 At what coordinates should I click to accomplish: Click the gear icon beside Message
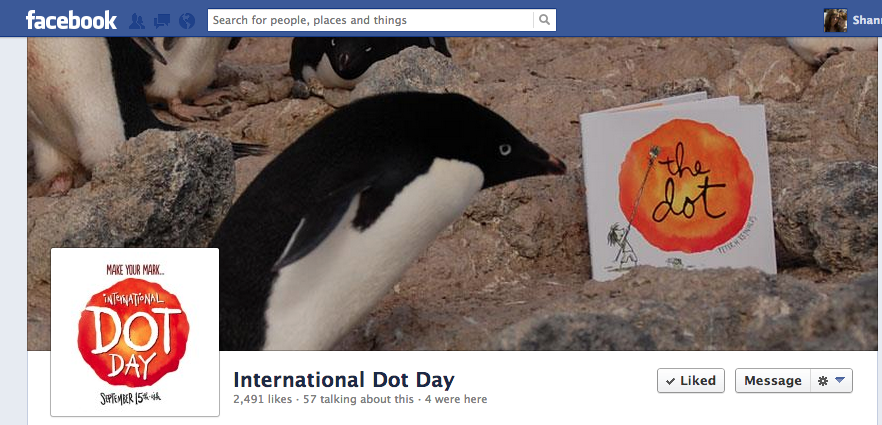(823, 381)
